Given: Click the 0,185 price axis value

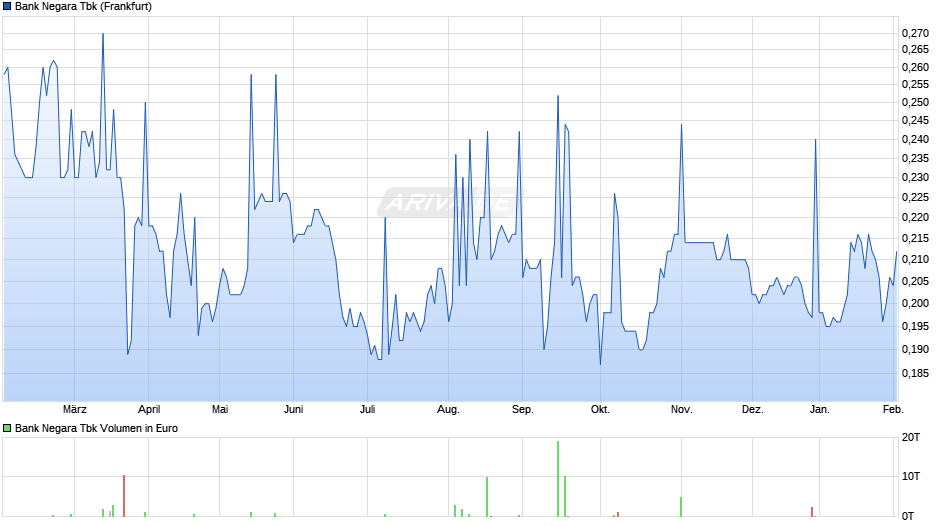Looking at the screenshot, I should [915, 373].
